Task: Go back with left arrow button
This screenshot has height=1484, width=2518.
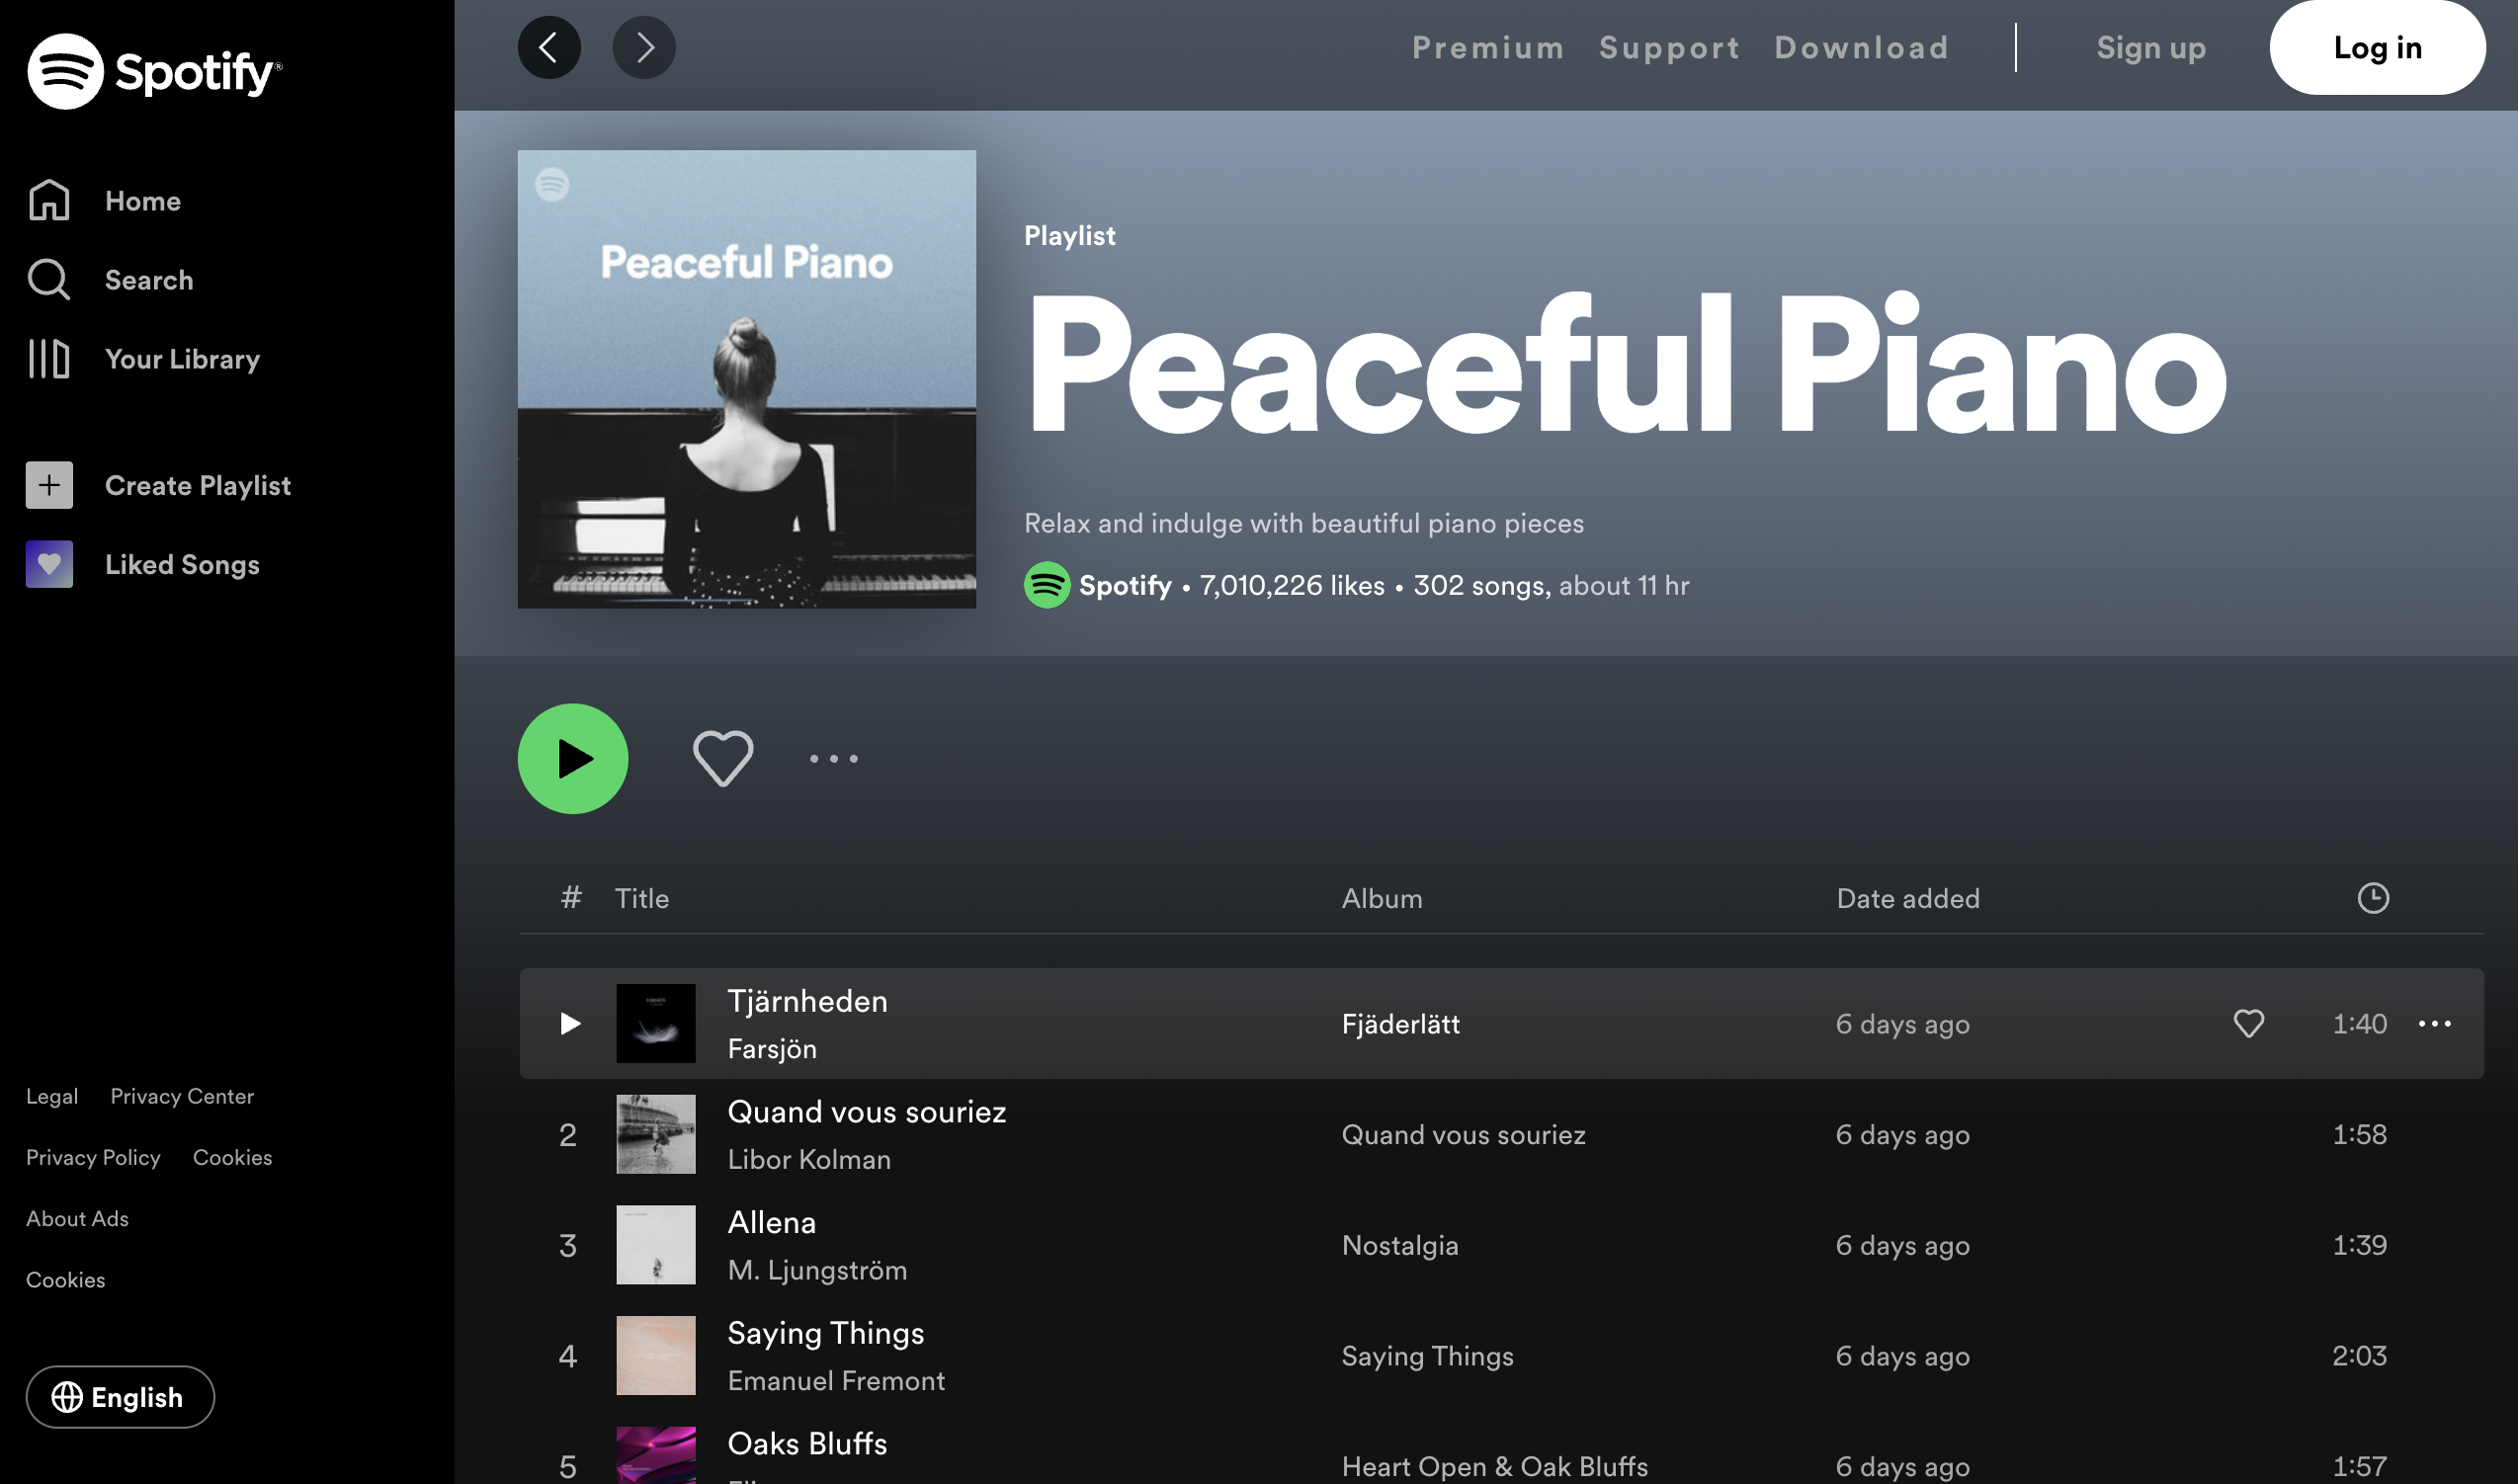Action: (x=549, y=47)
